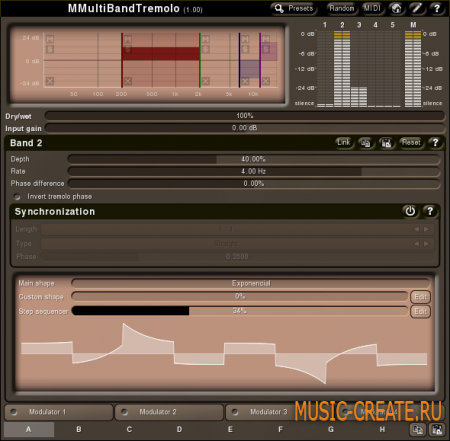Adjust the Input gain slider

pos(245,128)
